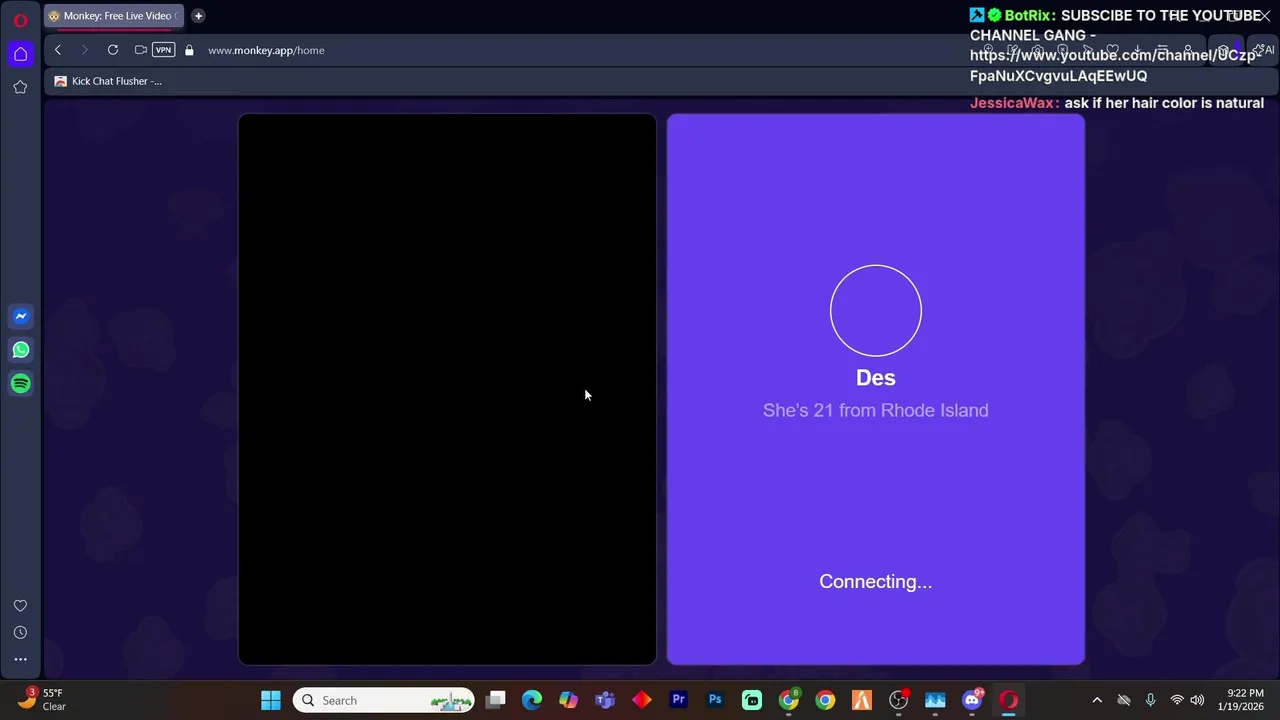
Task: Click the profile avatar circle above Des
Action: click(x=876, y=310)
